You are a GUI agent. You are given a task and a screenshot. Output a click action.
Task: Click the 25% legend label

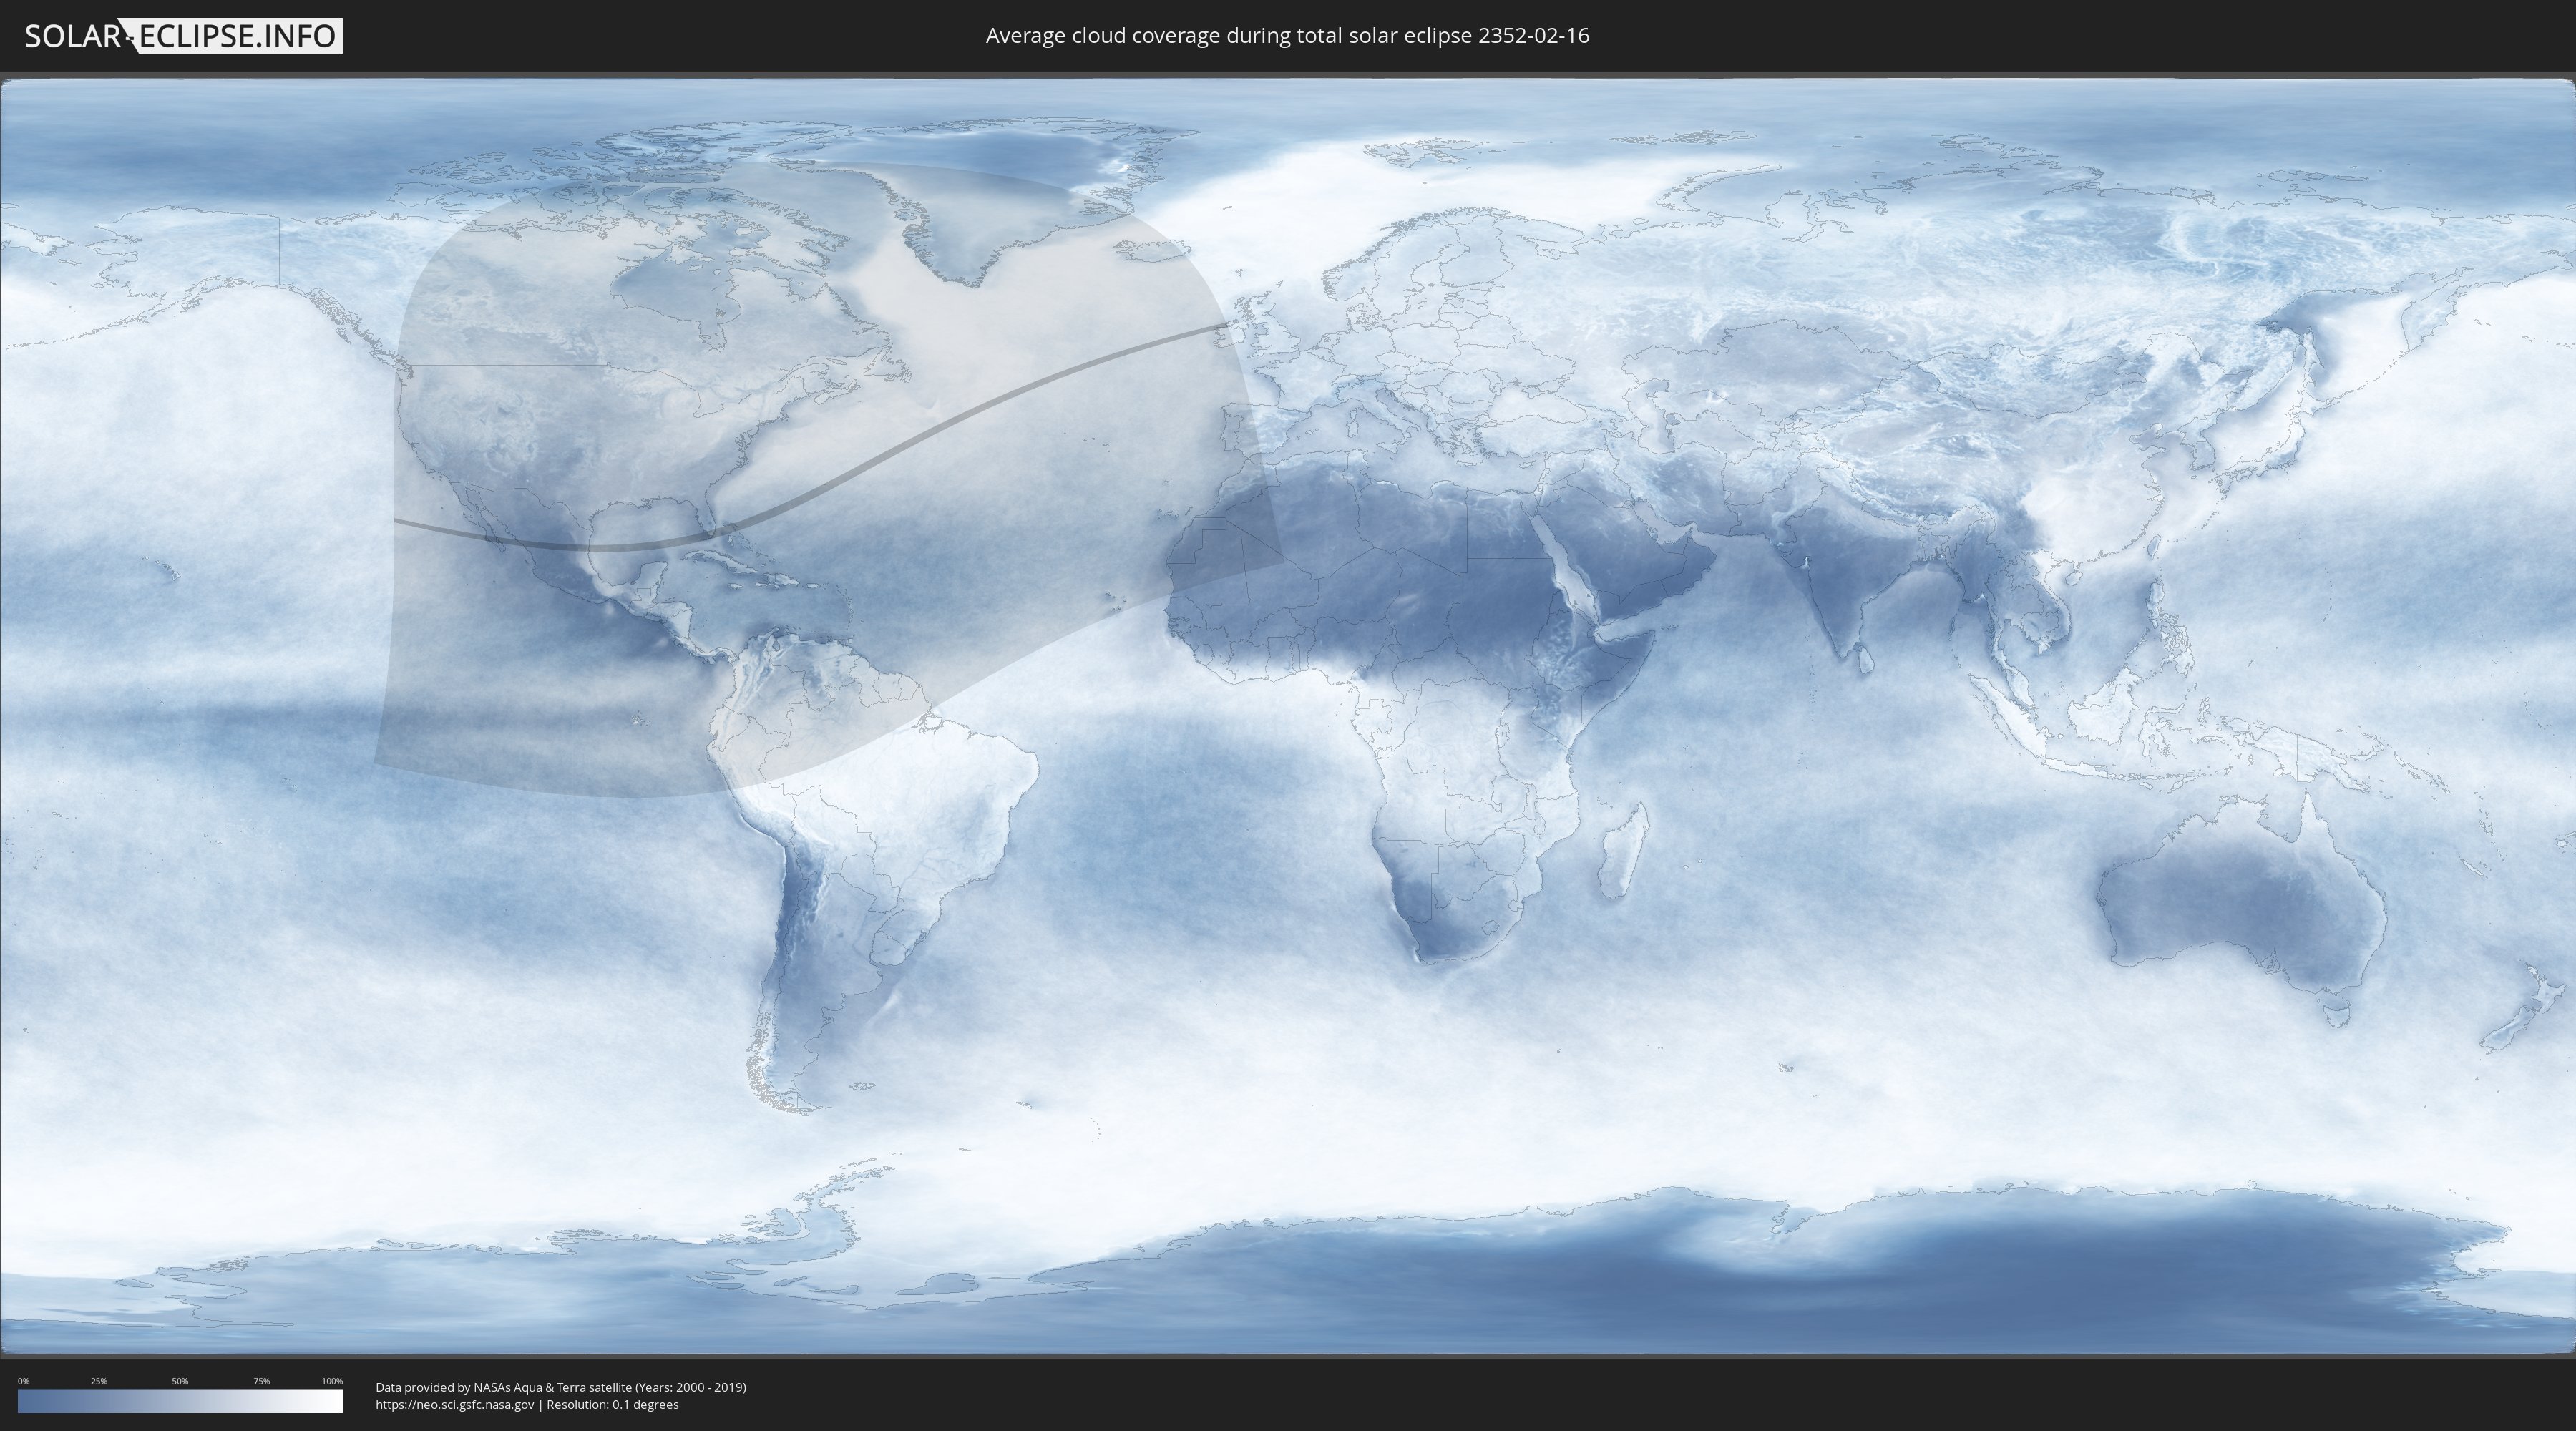[99, 1381]
